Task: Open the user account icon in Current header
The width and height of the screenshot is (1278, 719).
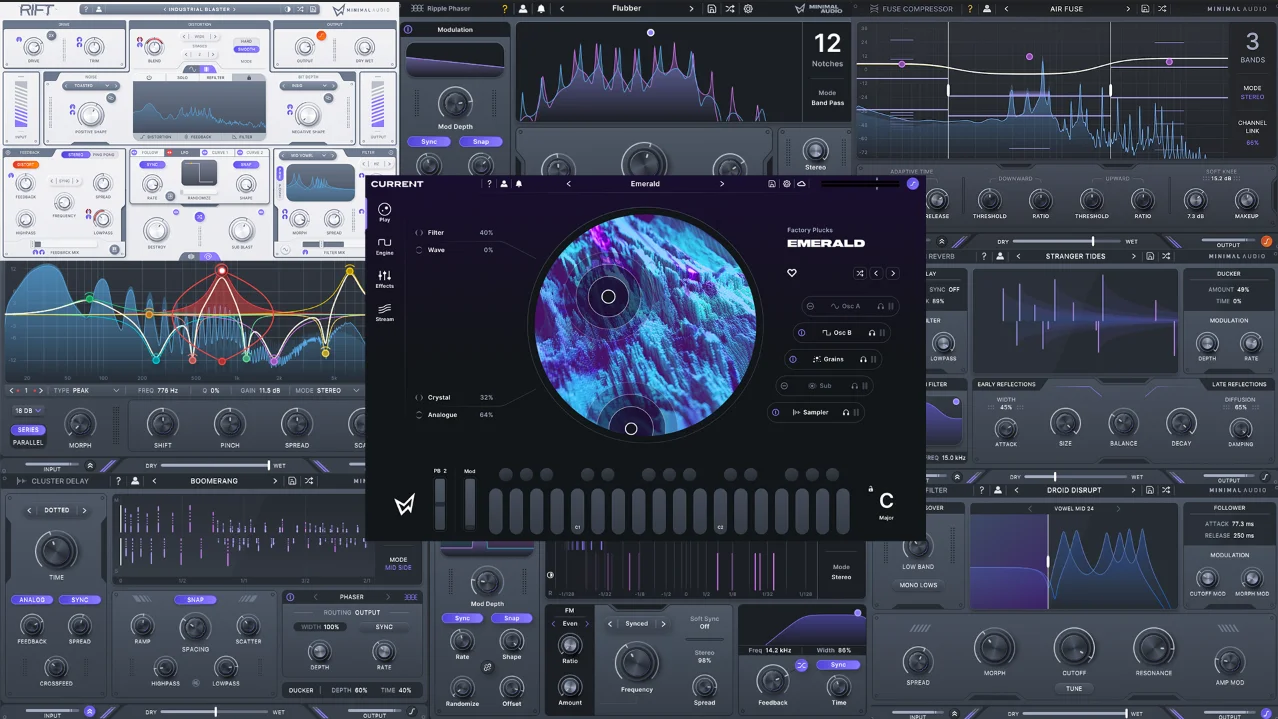Action: (504, 184)
